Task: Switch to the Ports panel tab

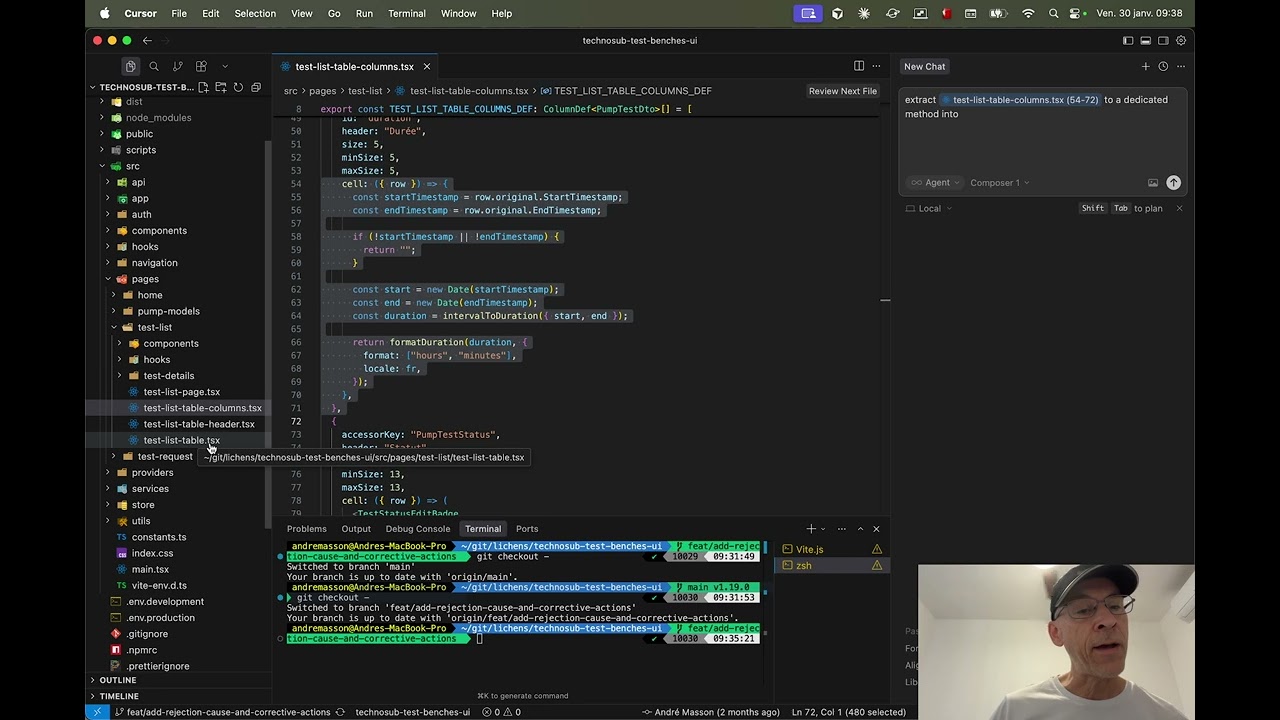Action: coord(527,529)
